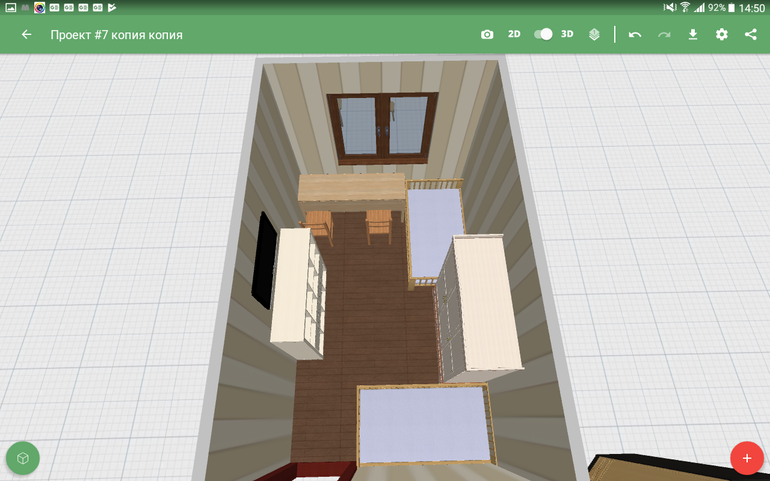
Task: Tap the project title "Проект #7 копия копия"
Action: pyautogui.click(x=116, y=35)
